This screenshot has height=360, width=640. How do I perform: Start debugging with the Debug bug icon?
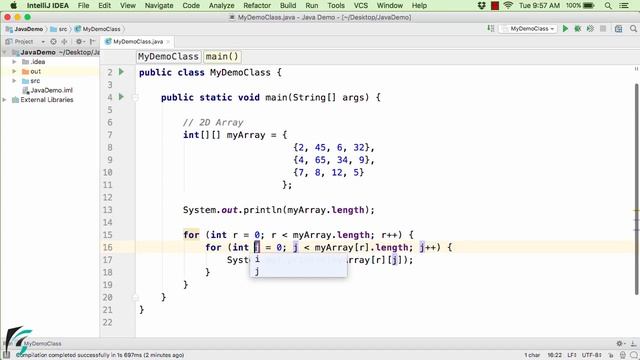578,29
